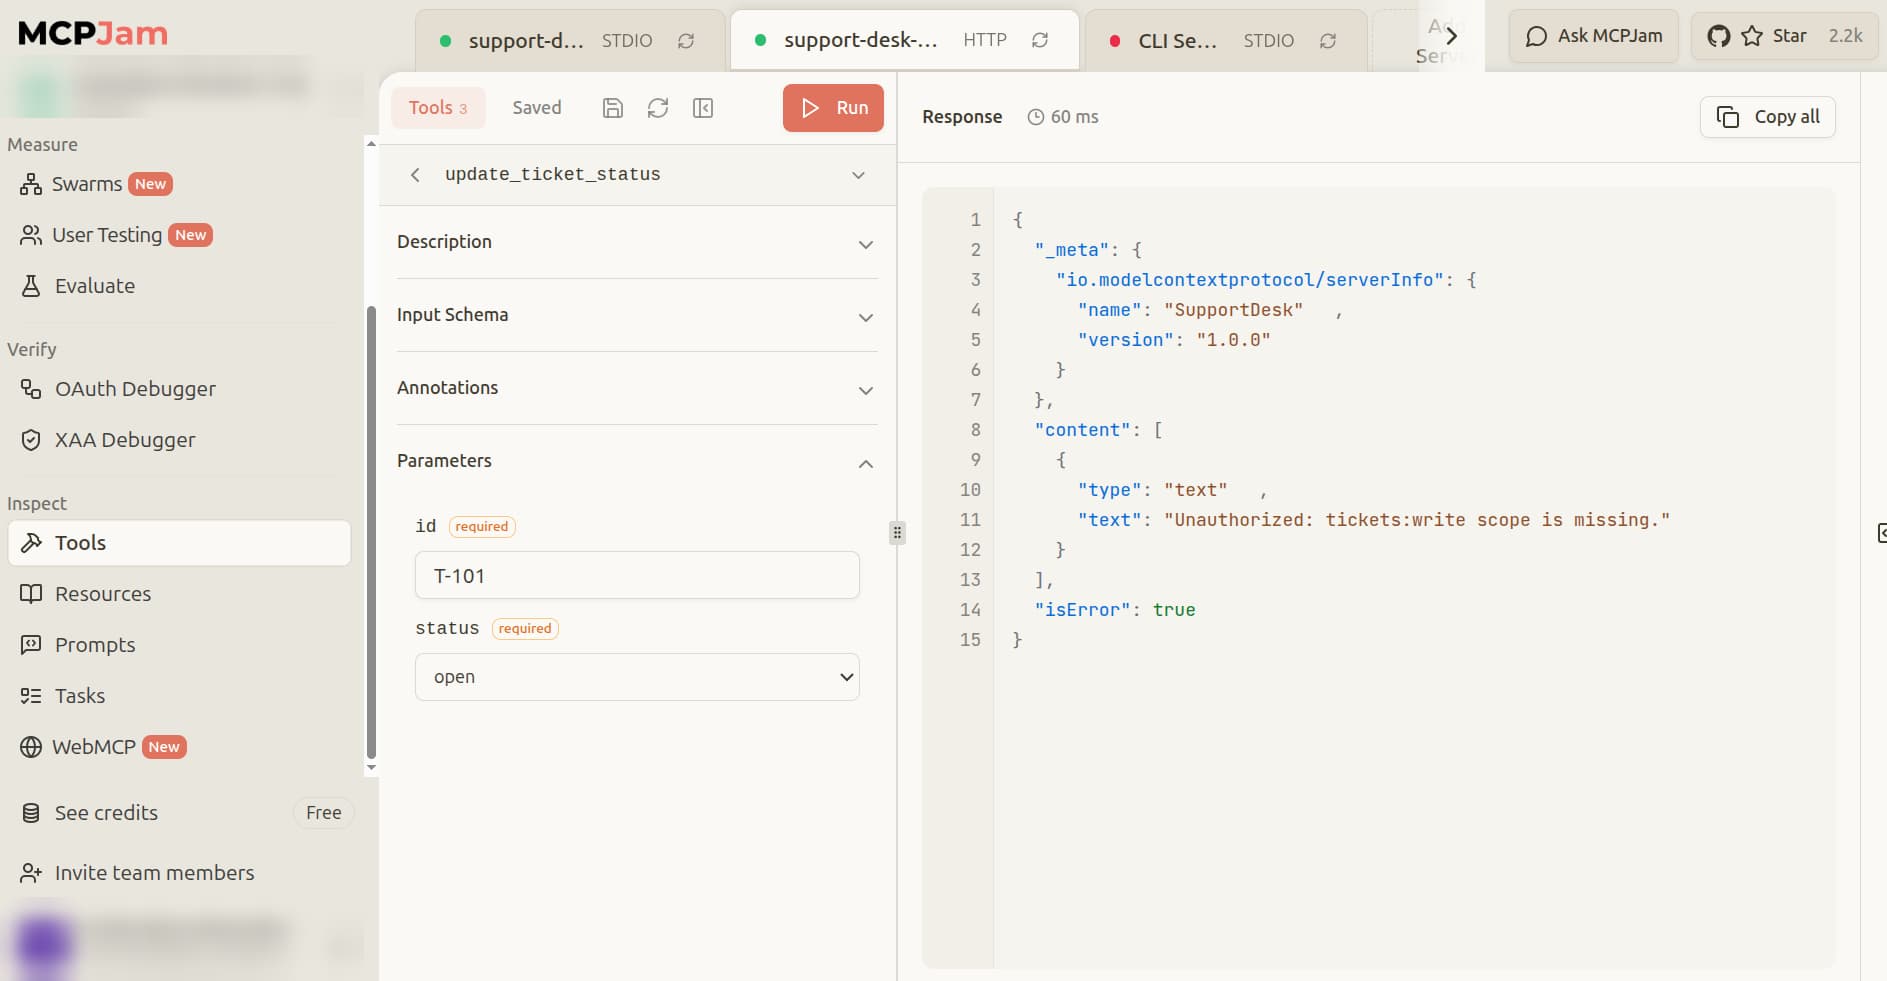Go back using the arrow before update_ticket_status

(415, 175)
